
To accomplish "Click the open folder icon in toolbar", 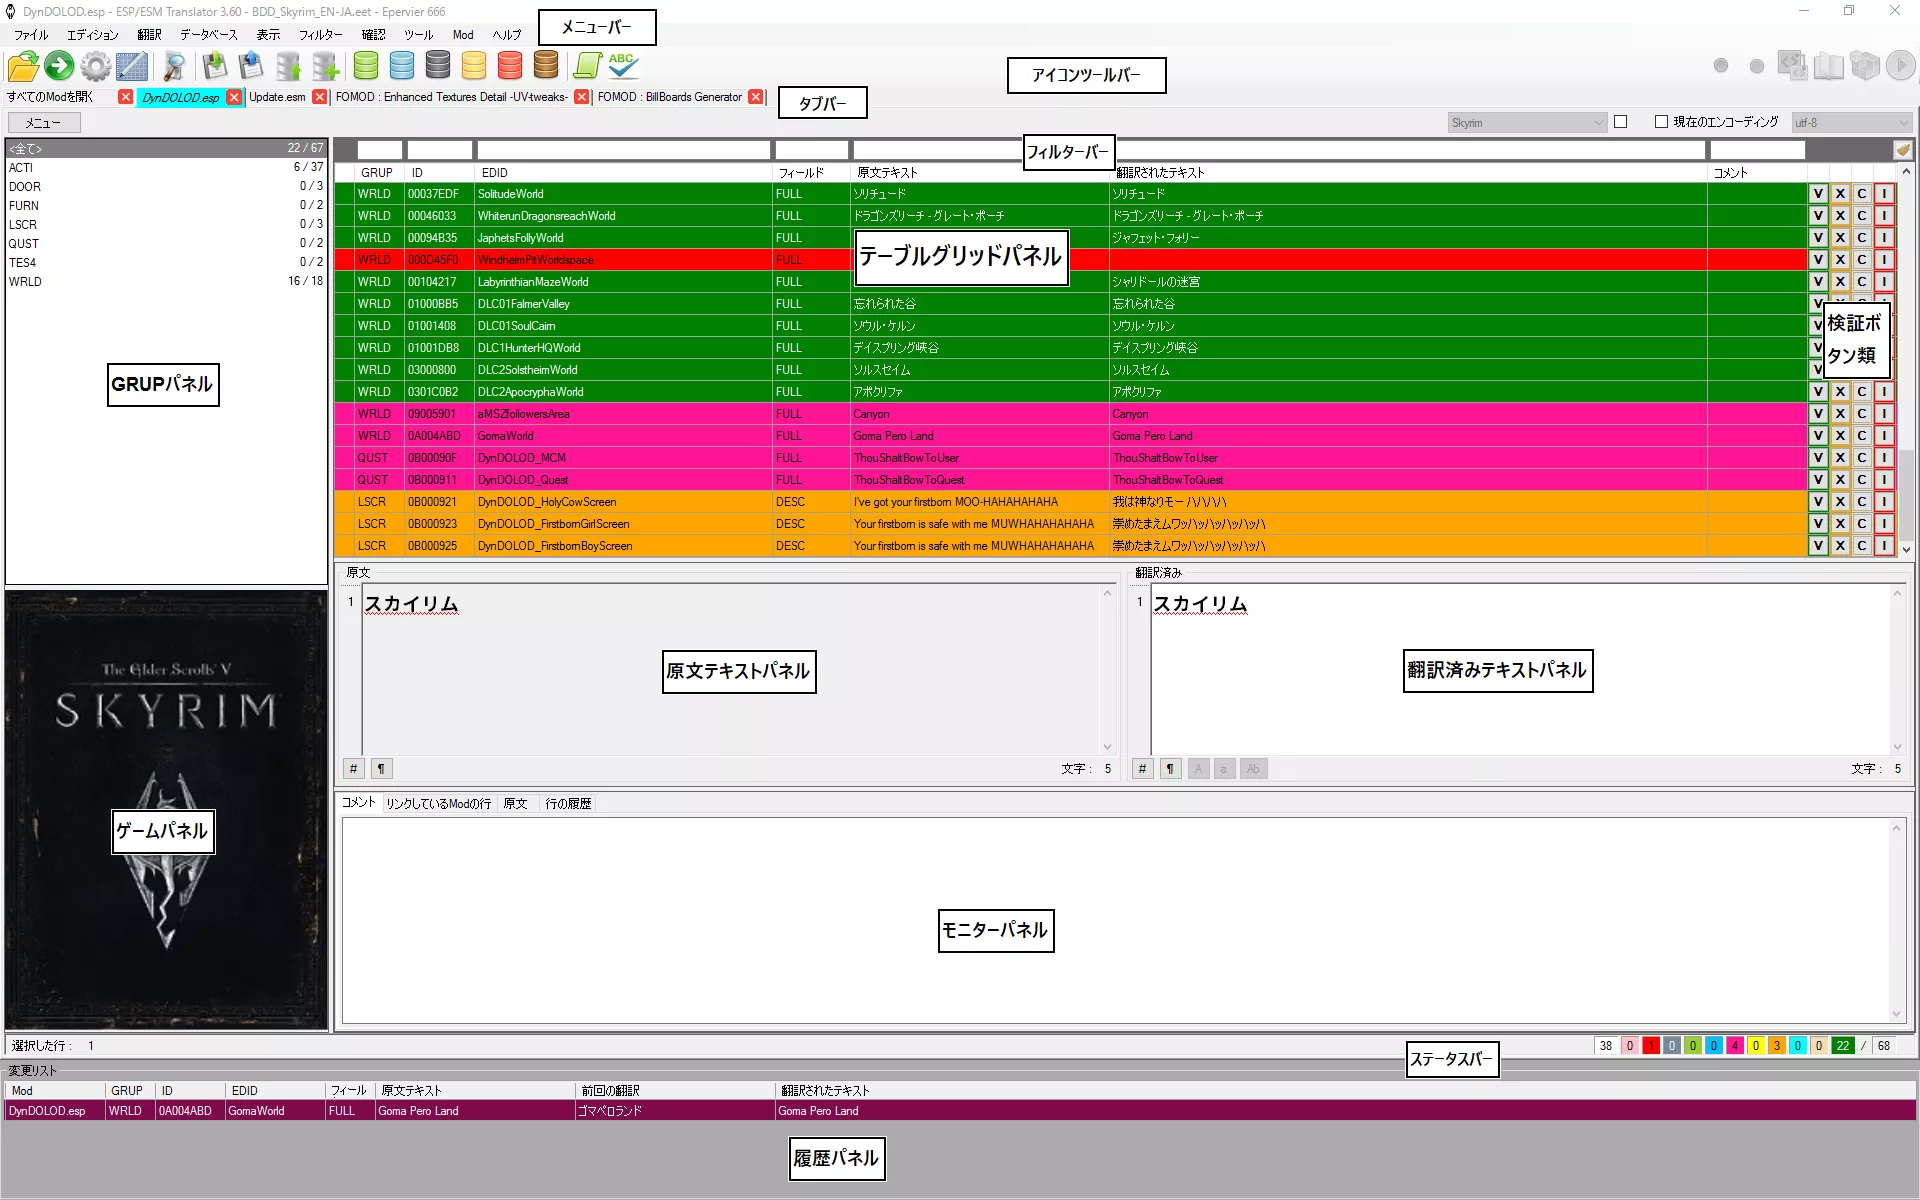I will [x=23, y=66].
